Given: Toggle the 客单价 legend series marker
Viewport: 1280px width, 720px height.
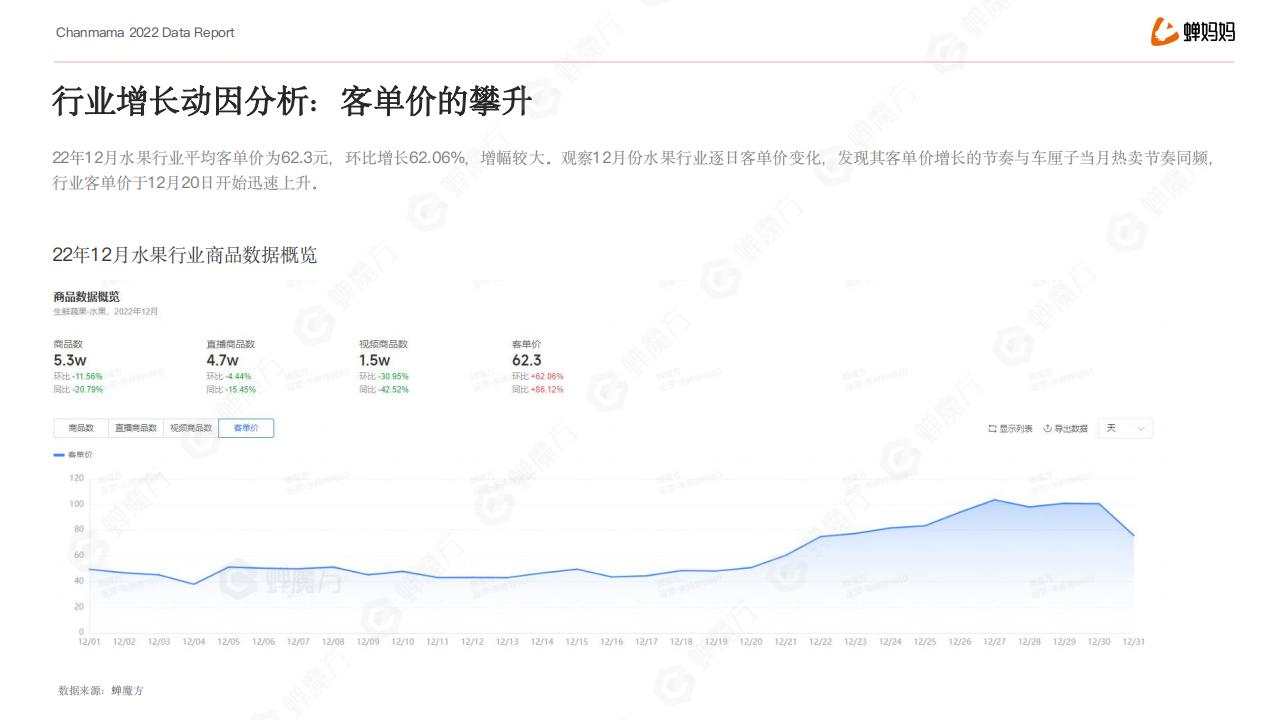Looking at the screenshot, I should [x=59, y=454].
